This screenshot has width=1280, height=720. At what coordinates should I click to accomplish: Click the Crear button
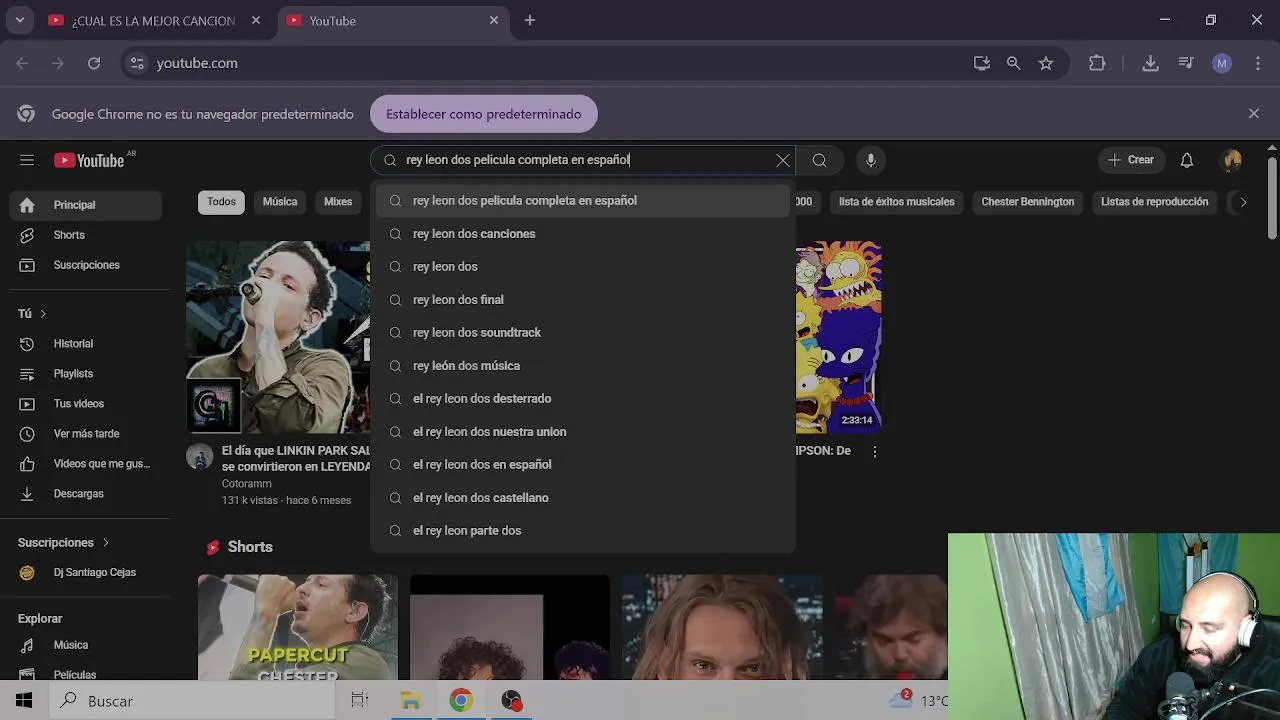tap(1131, 160)
